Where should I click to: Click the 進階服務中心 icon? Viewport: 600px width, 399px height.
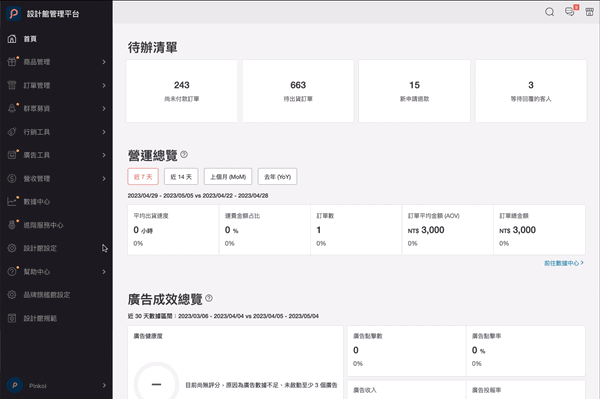(12, 225)
